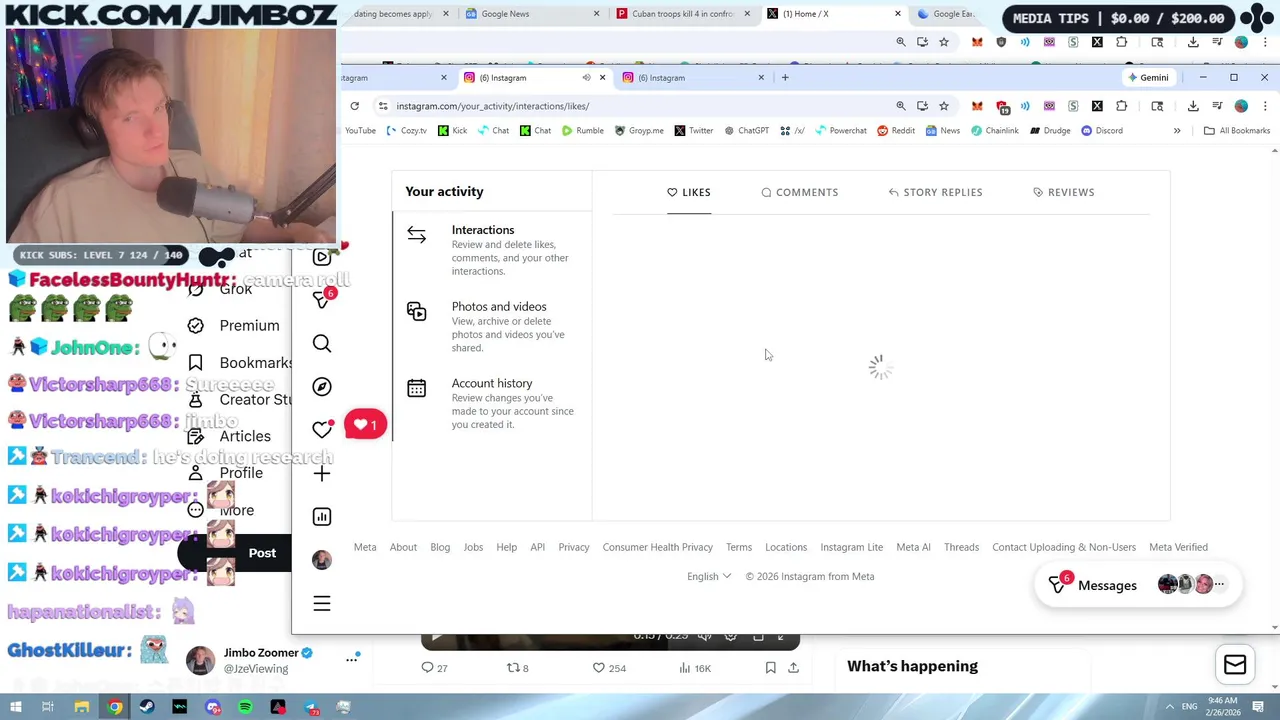Open Threads footer link
The height and width of the screenshot is (720, 1280).
(x=961, y=547)
